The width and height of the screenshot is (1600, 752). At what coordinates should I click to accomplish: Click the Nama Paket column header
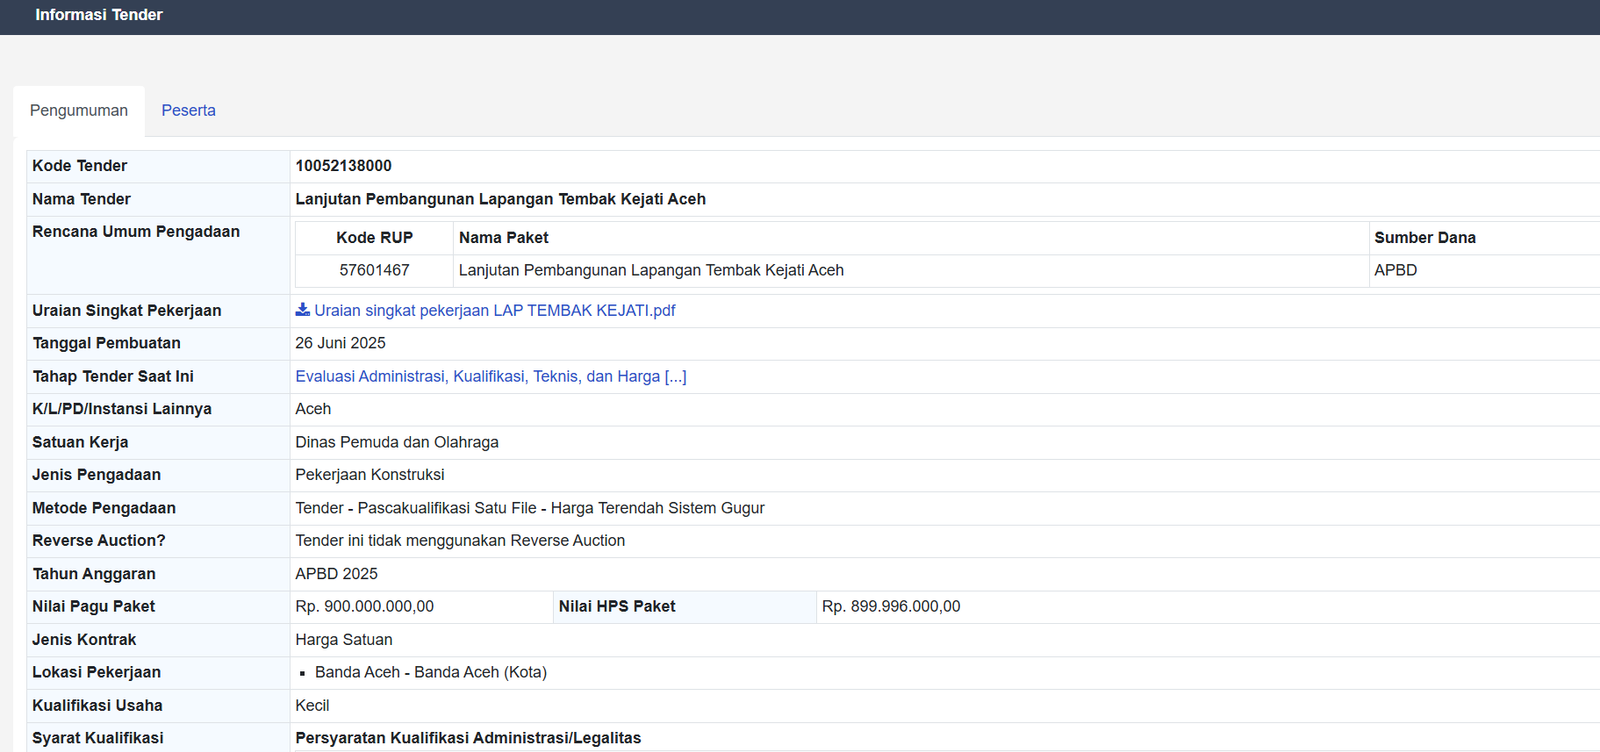504,238
